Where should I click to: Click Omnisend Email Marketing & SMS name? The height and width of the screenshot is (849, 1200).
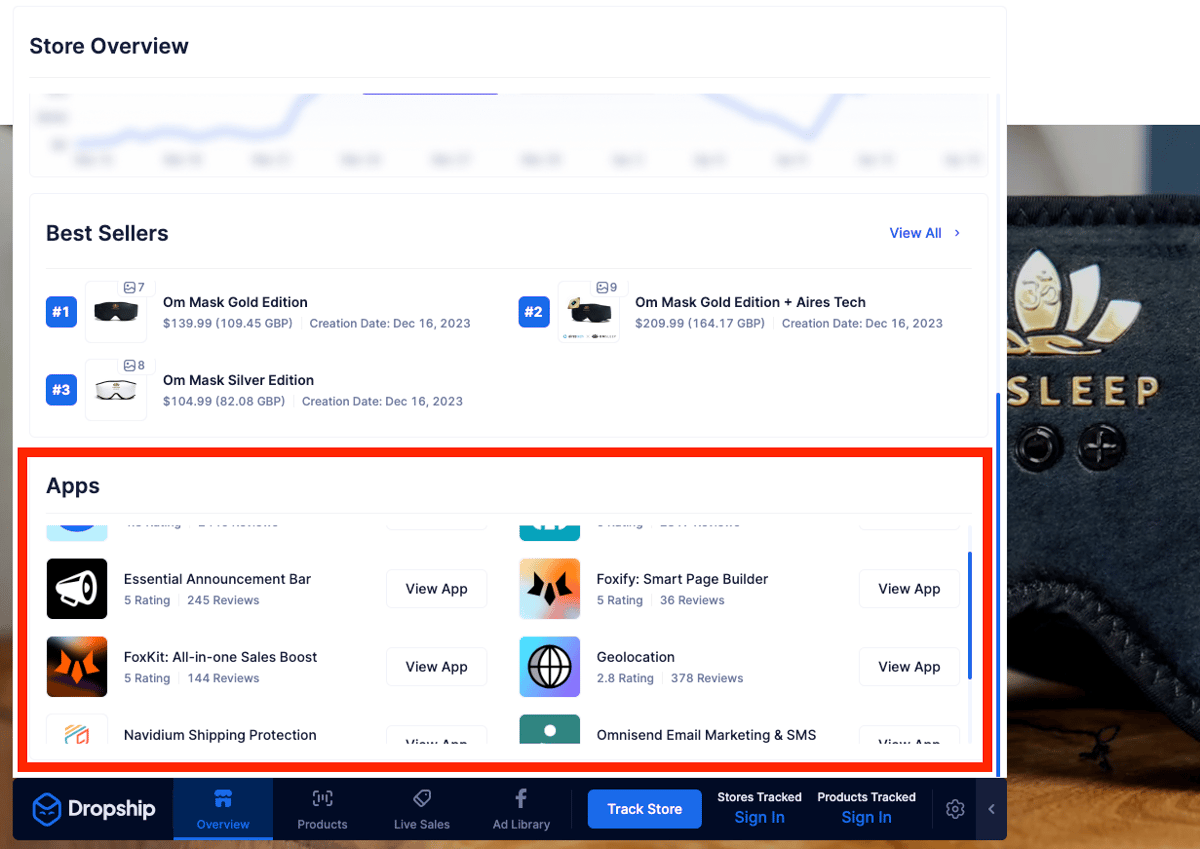tap(706, 735)
